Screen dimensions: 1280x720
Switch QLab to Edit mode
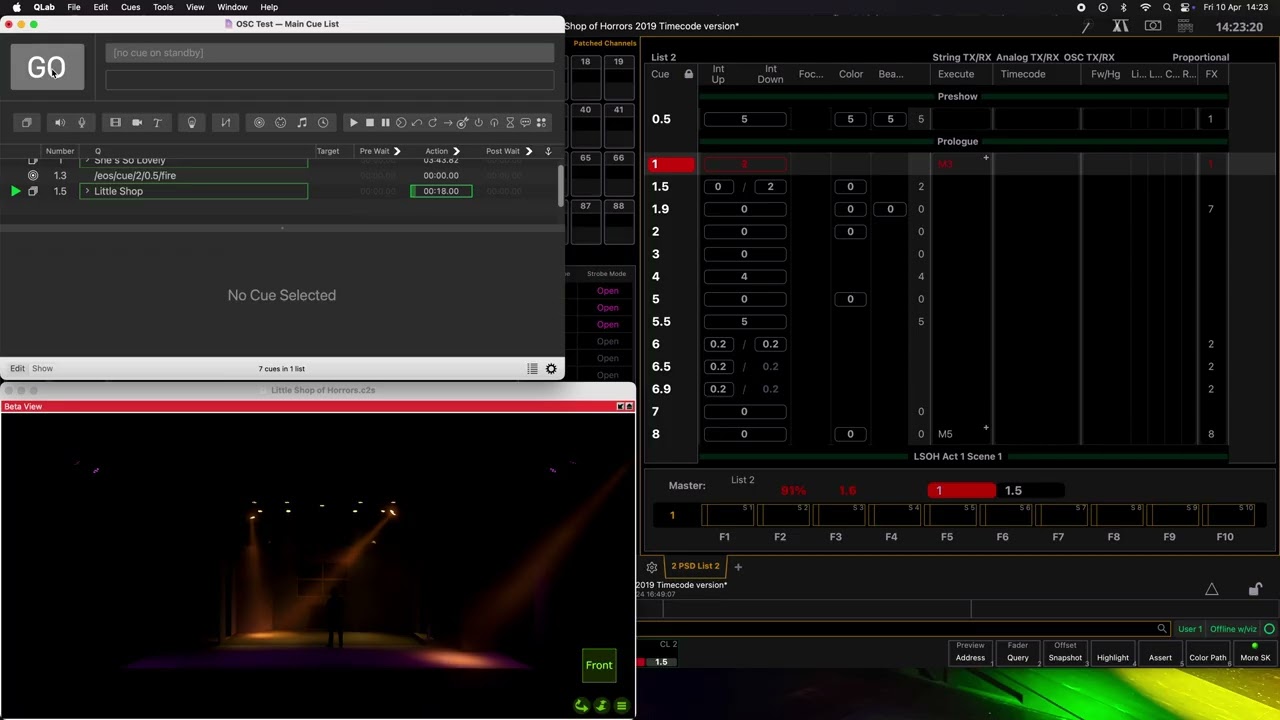pyautogui.click(x=17, y=368)
